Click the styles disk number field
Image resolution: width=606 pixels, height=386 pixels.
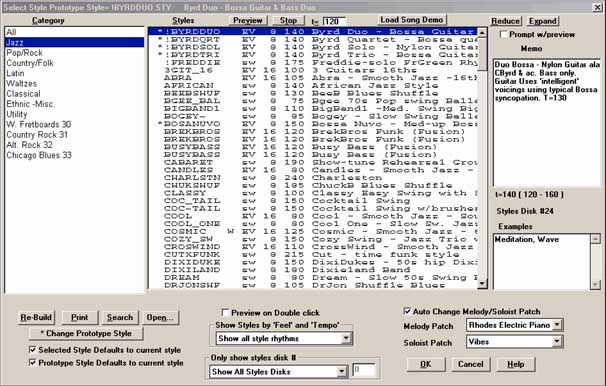tap(364, 370)
